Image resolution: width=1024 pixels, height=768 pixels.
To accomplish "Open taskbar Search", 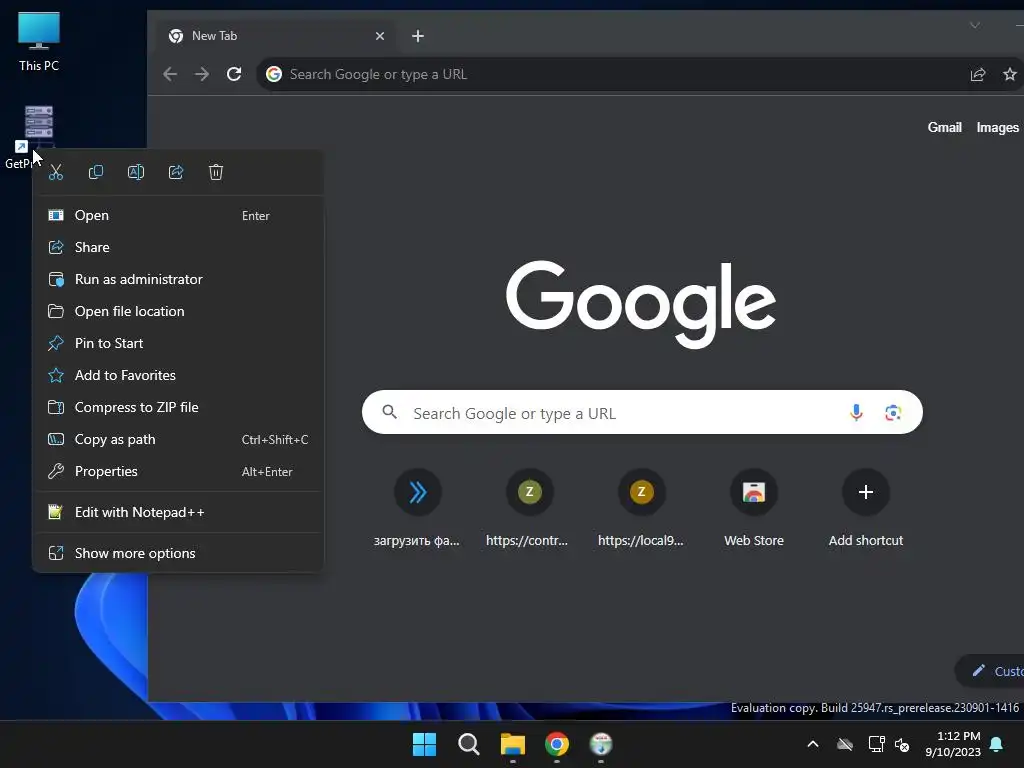I will pos(468,744).
